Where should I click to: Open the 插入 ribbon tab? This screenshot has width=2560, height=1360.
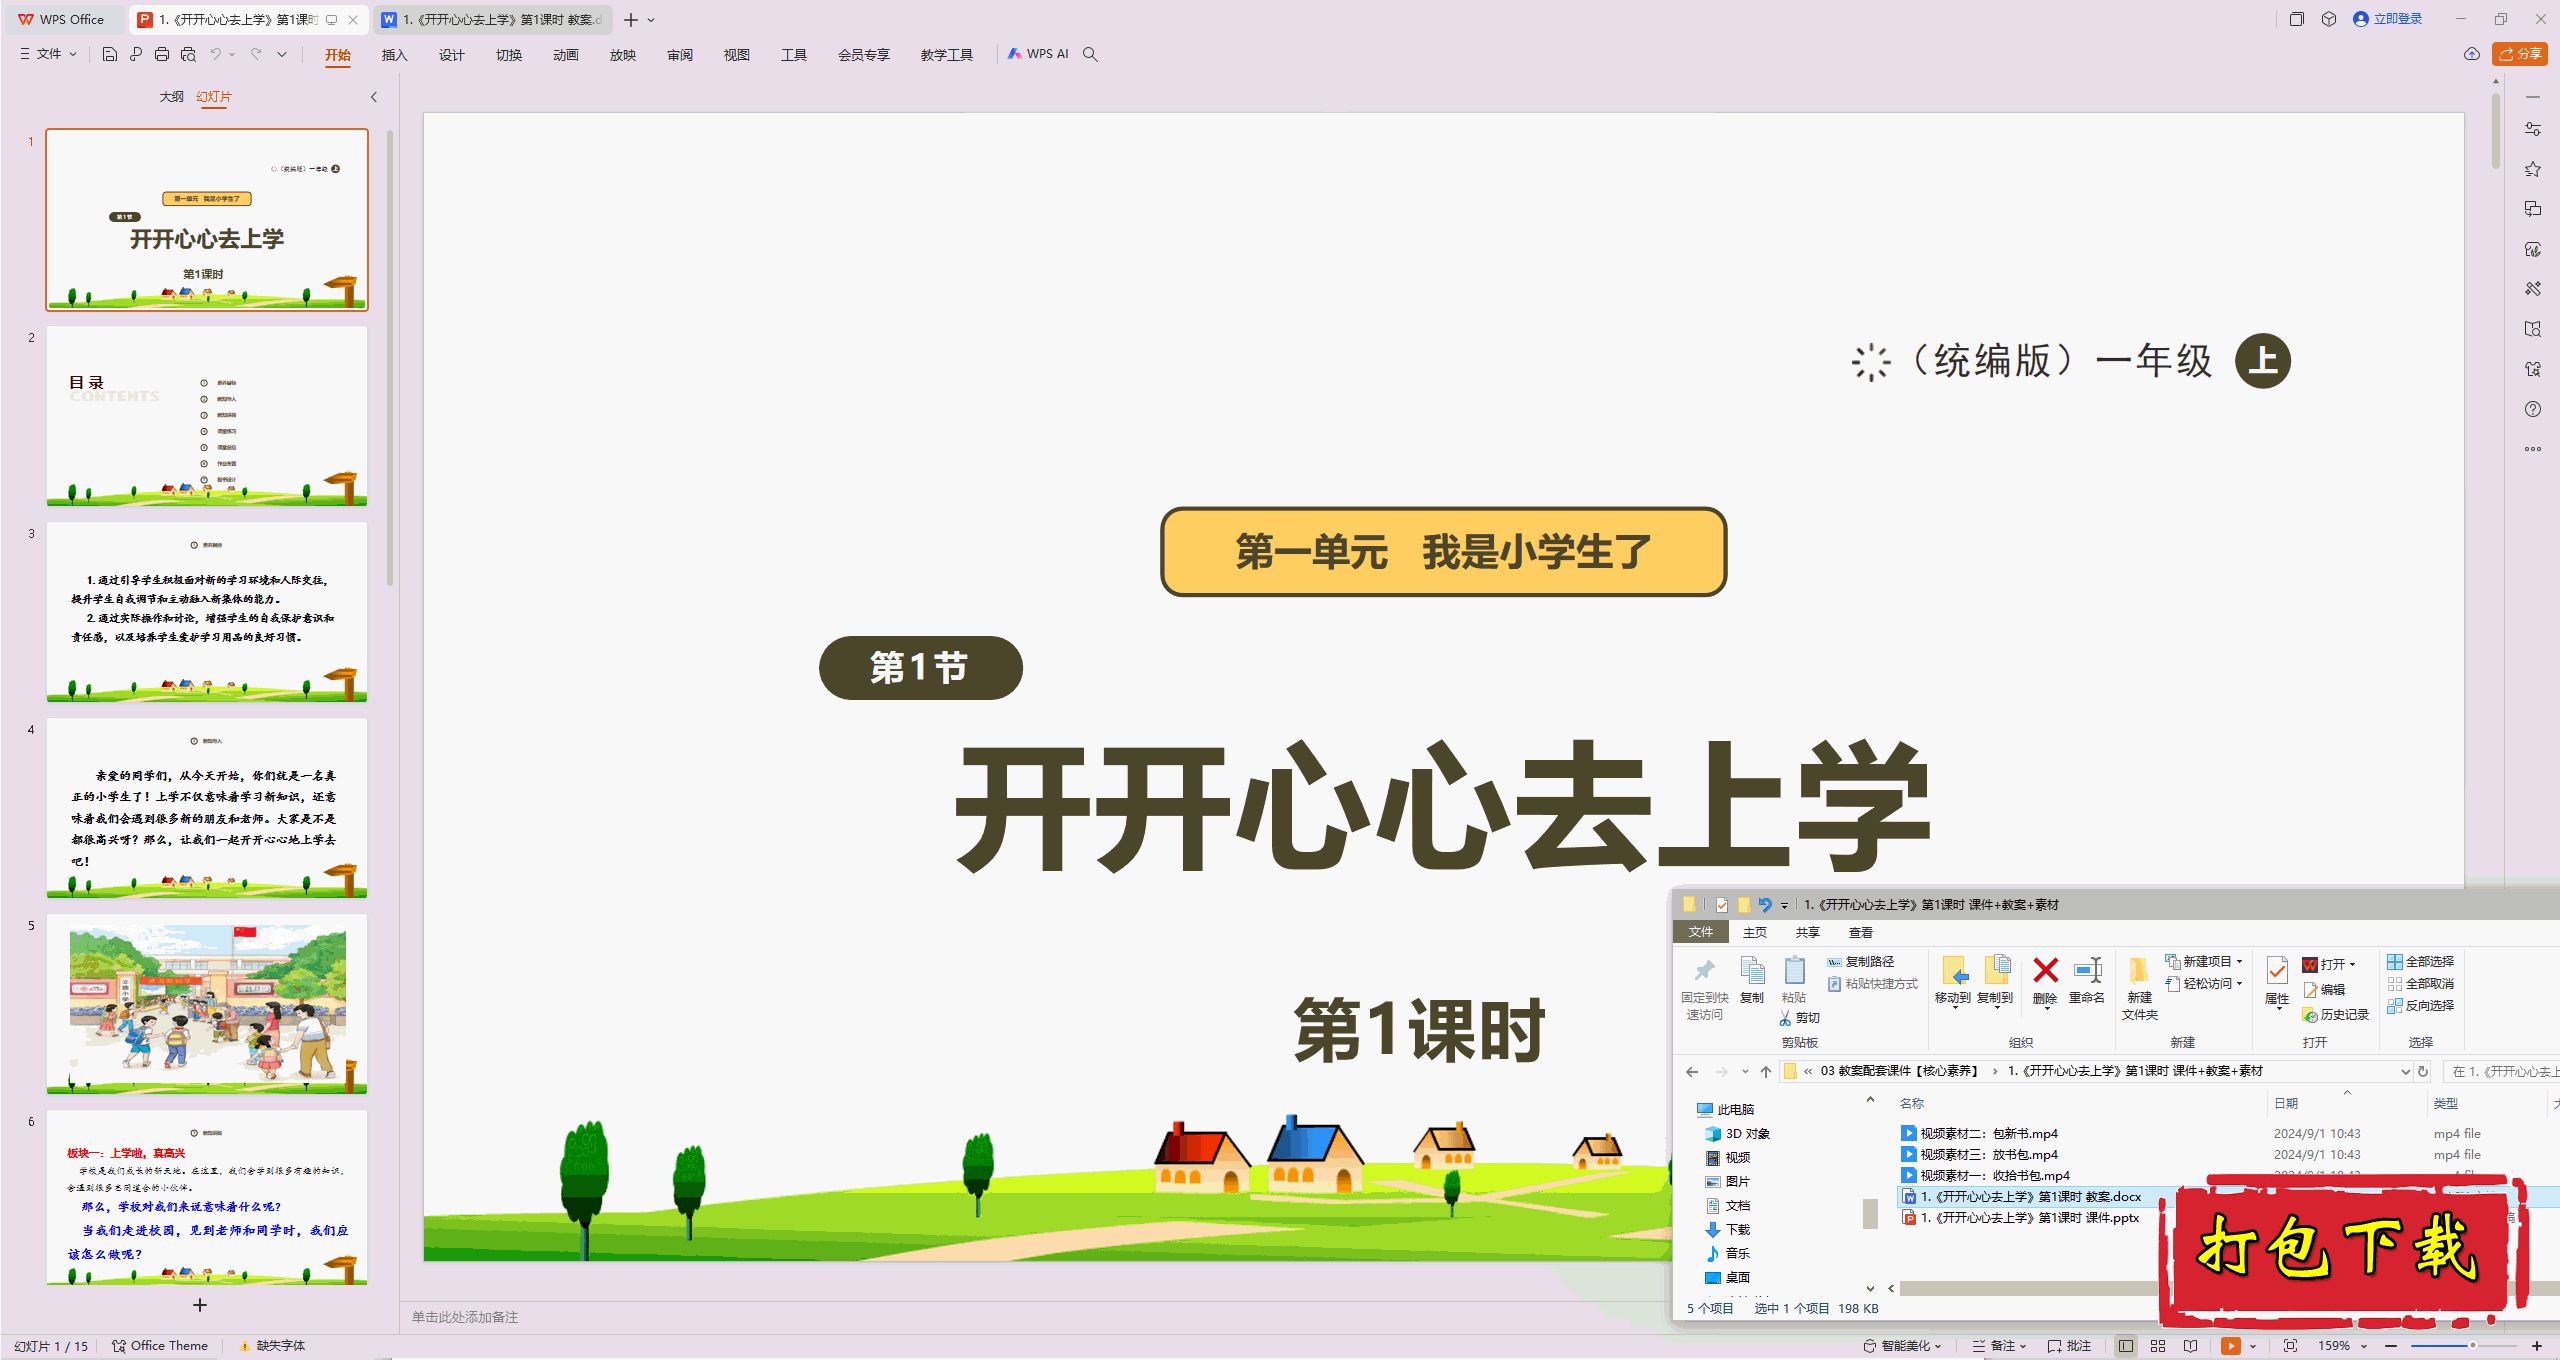point(395,55)
